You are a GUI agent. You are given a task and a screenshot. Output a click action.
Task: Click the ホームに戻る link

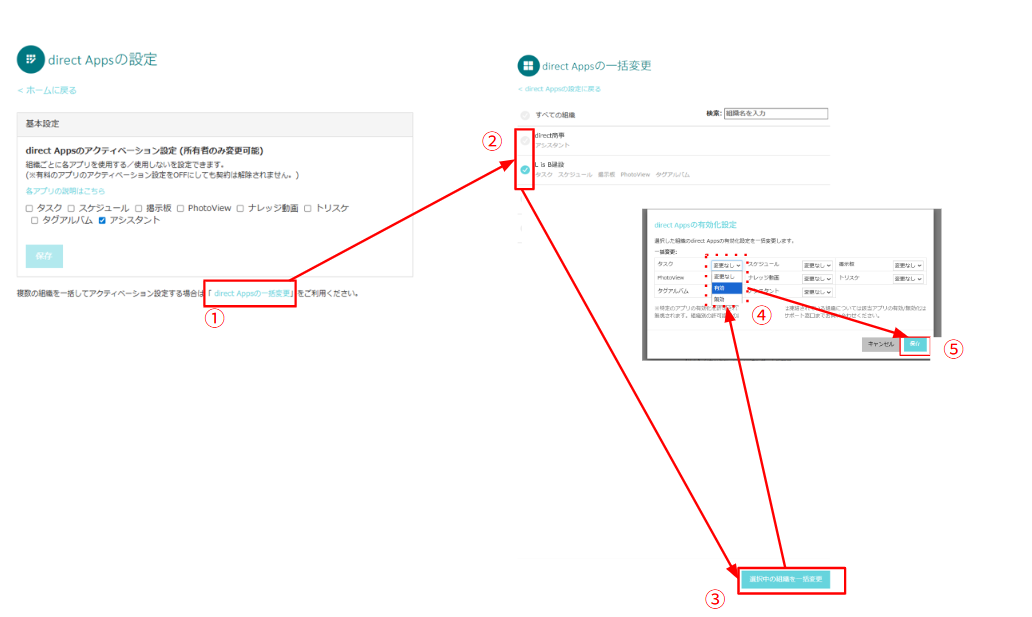(x=47, y=90)
